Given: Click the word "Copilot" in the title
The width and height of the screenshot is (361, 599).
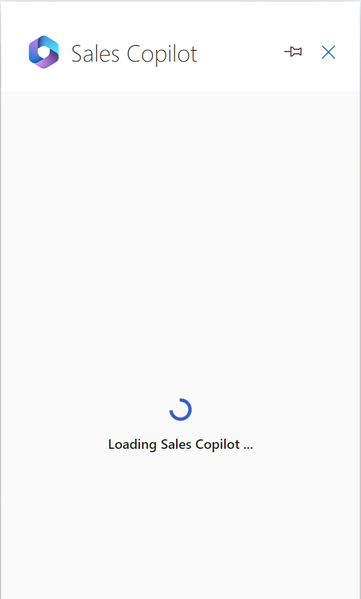Looking at the screenshot, I should (162, 54).
